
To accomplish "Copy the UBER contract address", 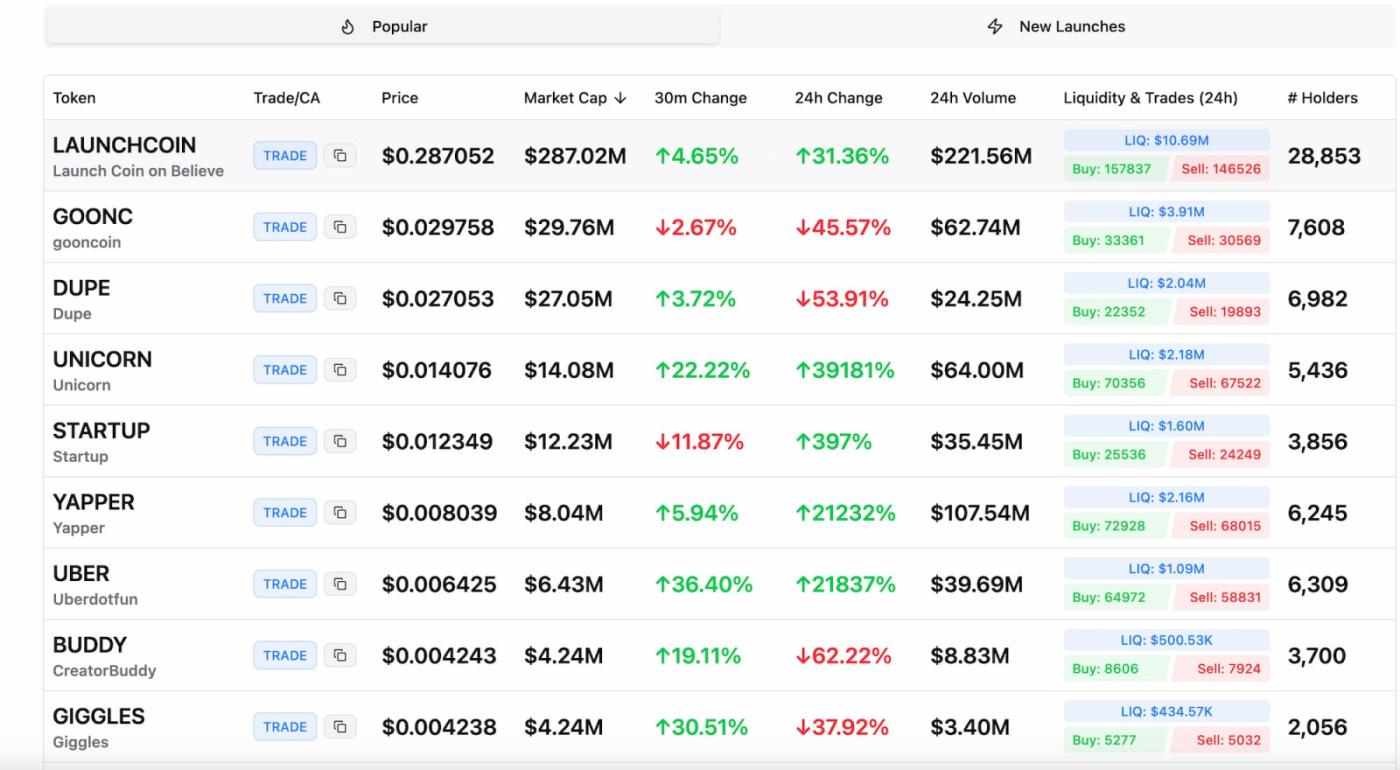I will (340, 584).
